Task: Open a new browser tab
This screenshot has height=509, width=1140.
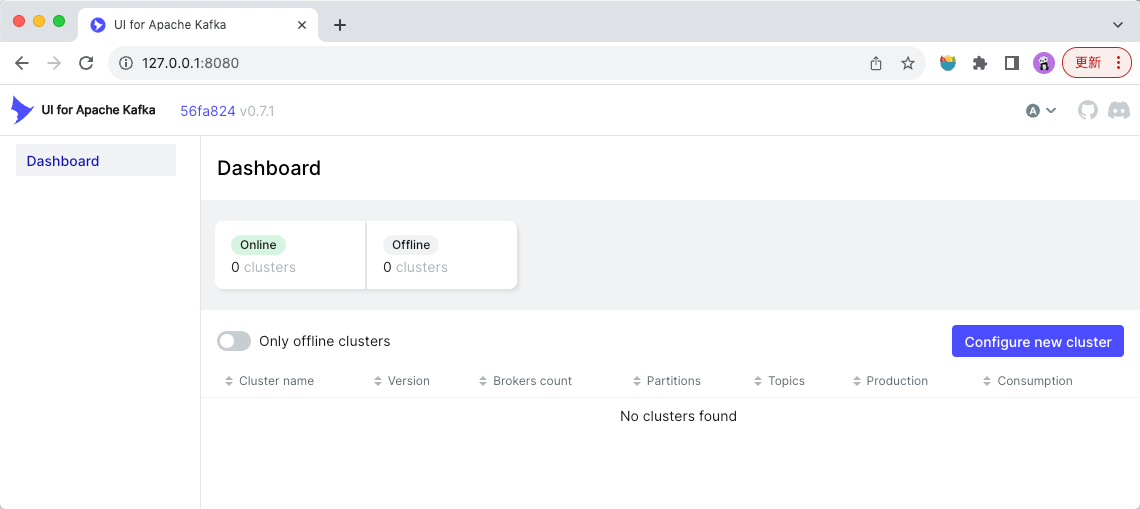Action: pyautogui.click(x=340, y=25)
